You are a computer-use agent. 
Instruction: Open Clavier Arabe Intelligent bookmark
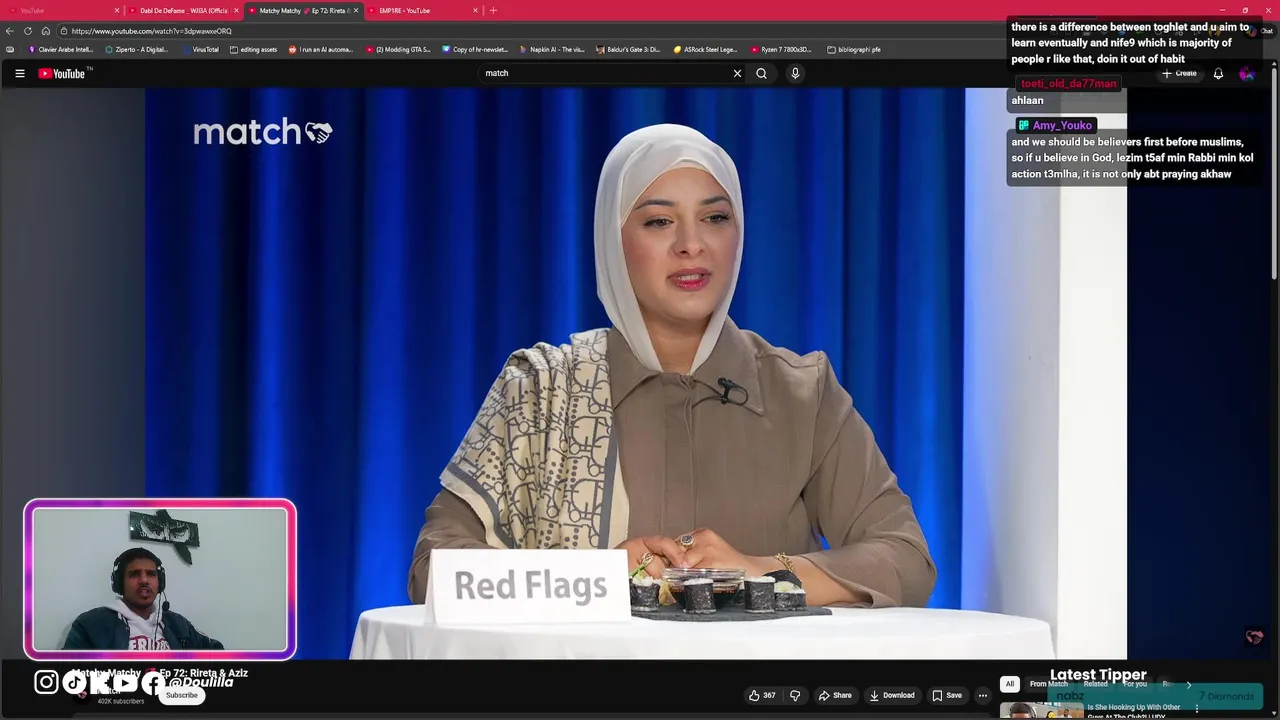coord(61,49)
